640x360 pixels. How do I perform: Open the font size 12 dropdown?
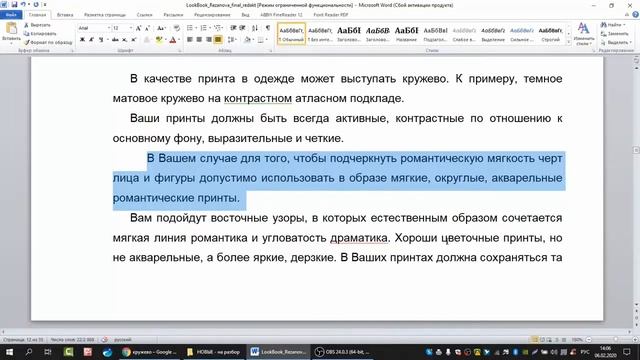coord(131,28)
